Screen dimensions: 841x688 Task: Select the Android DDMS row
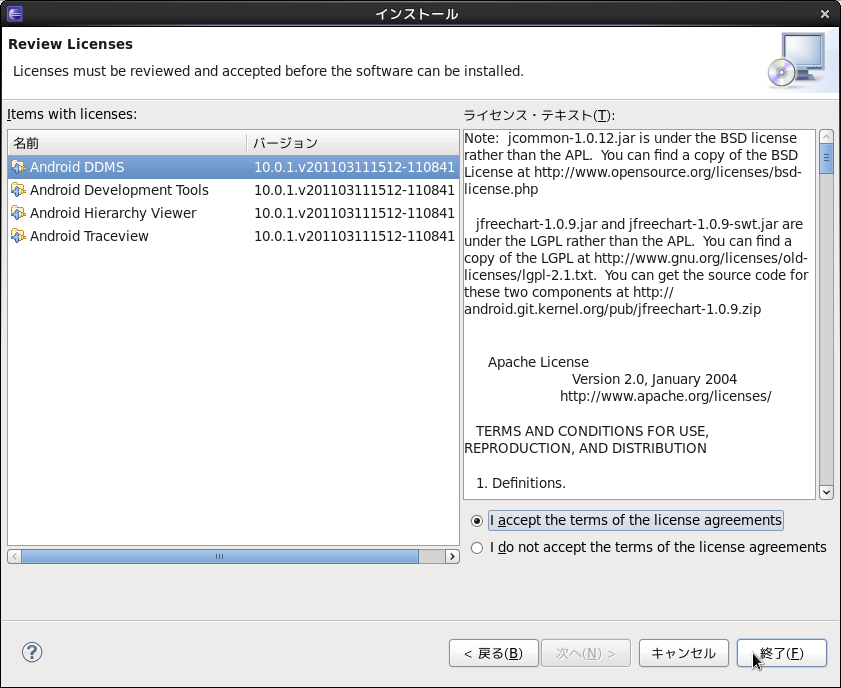pyautogui.click(x=233, y=167)
